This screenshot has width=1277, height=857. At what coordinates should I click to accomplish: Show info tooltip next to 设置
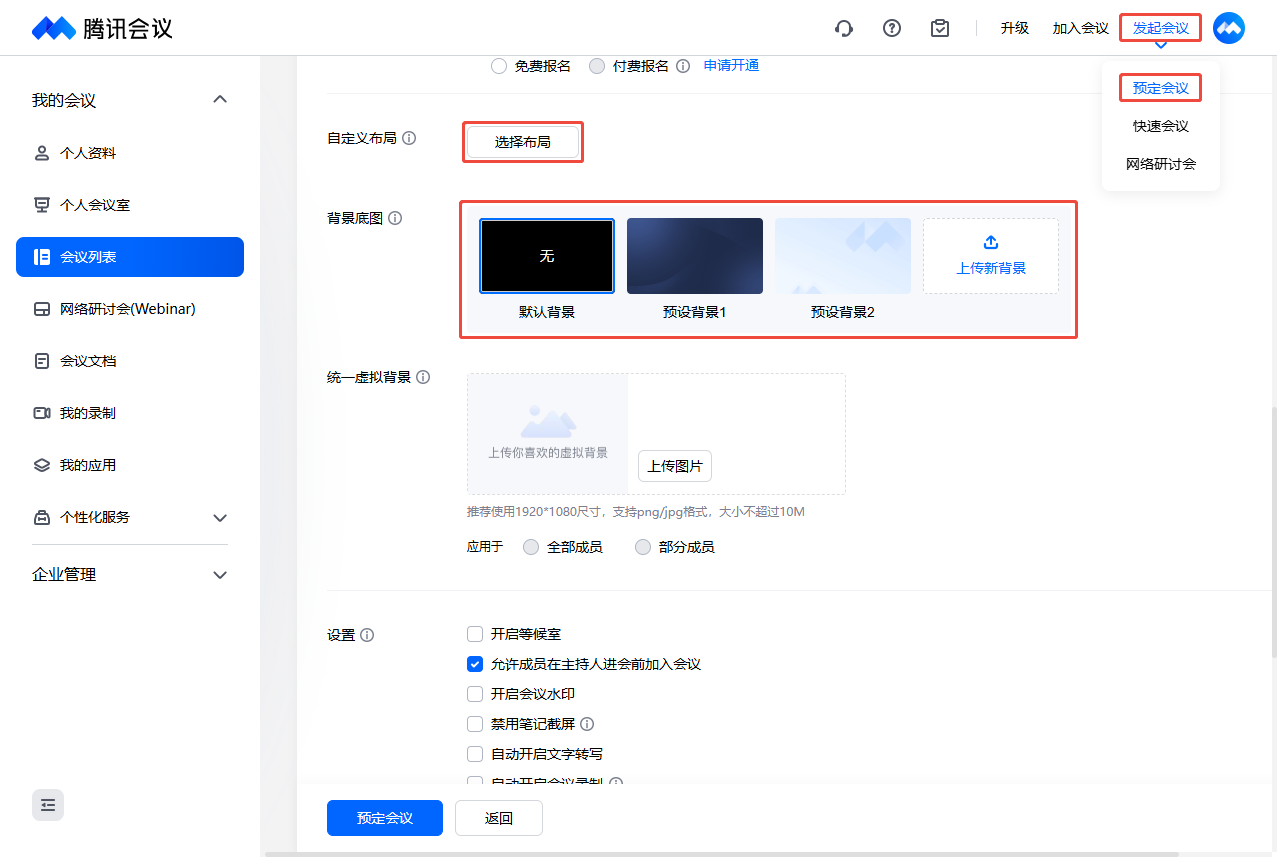click(367, 635)
